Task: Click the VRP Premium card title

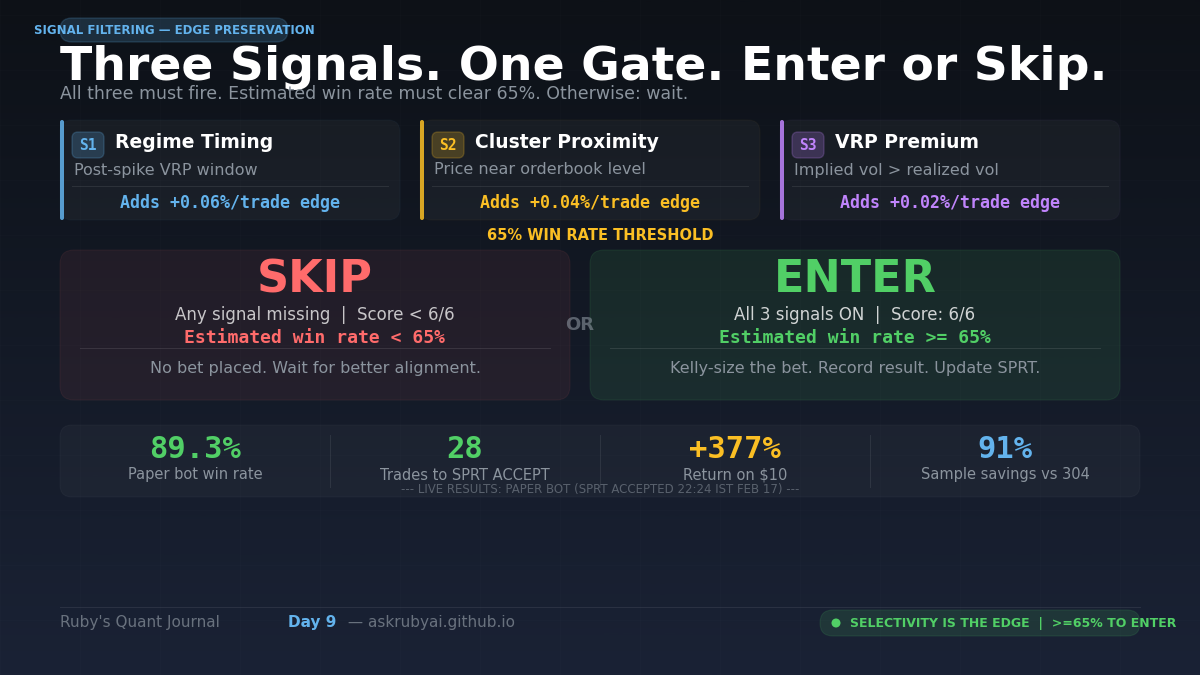Action: 906,142
